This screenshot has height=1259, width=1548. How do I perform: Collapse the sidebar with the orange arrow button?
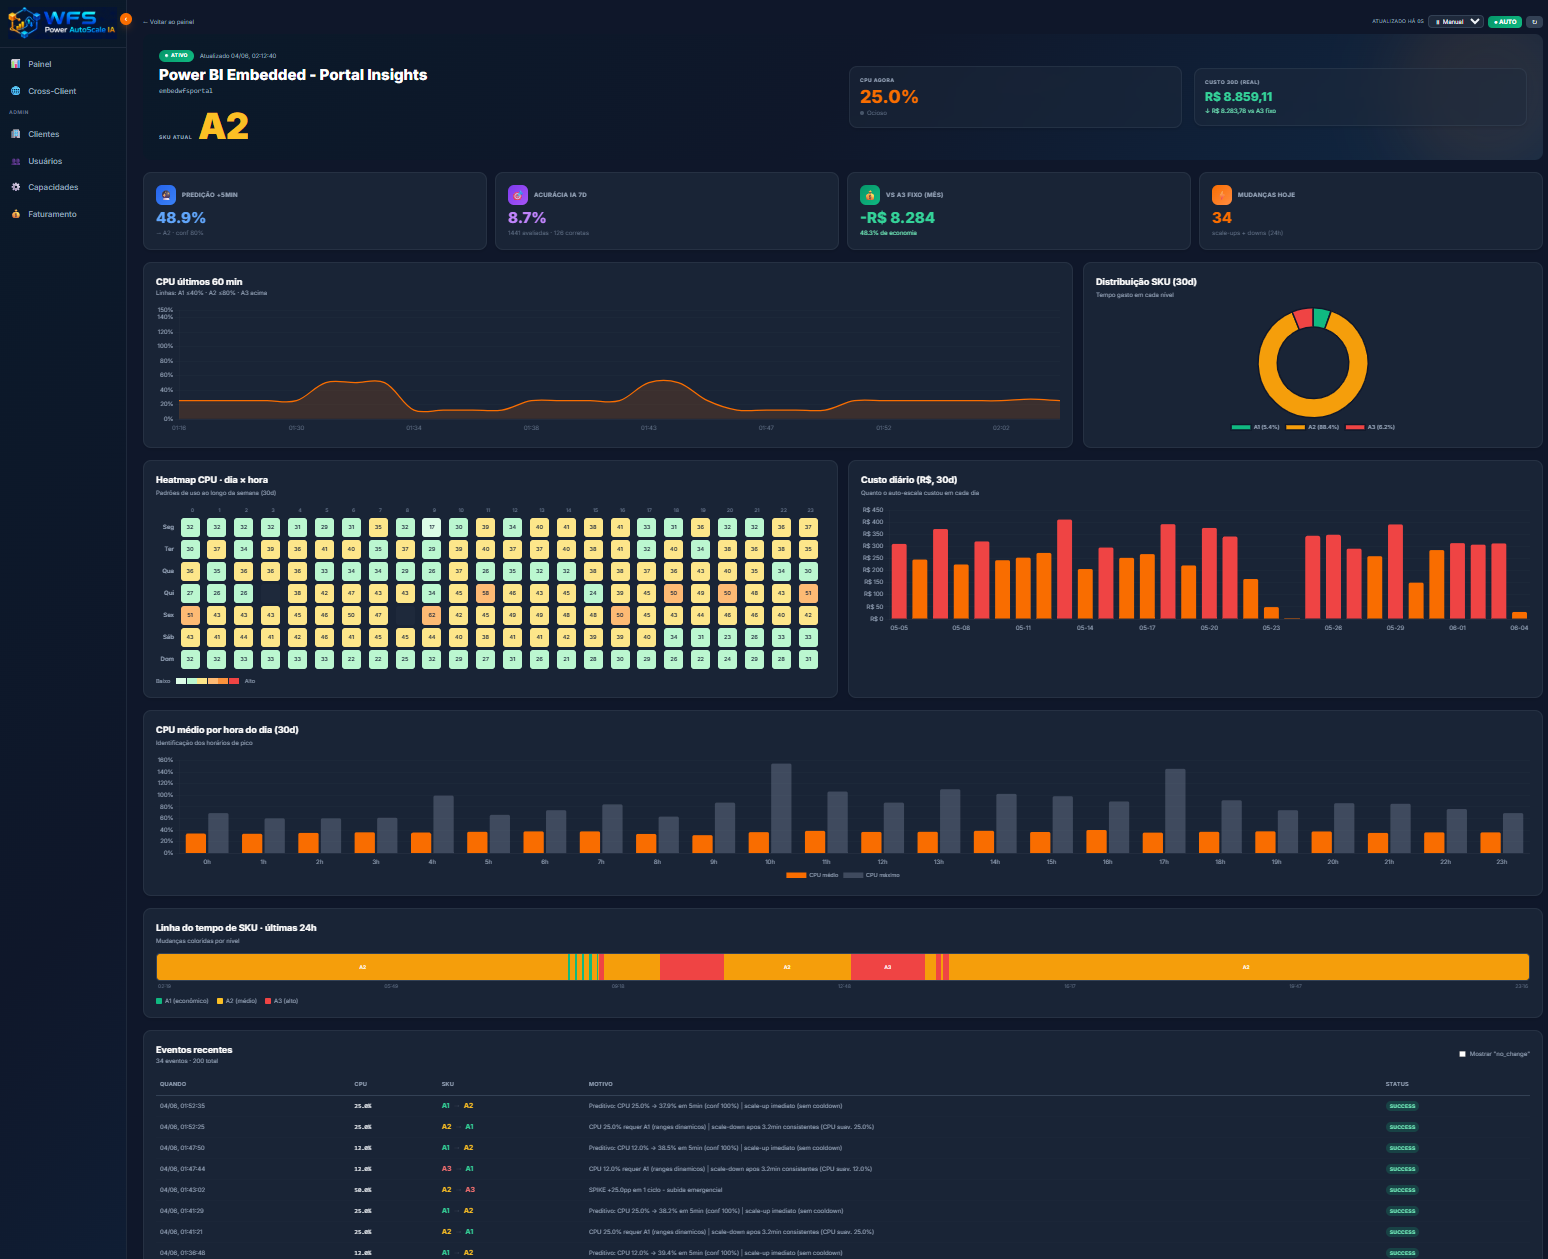tap(126, 19)
